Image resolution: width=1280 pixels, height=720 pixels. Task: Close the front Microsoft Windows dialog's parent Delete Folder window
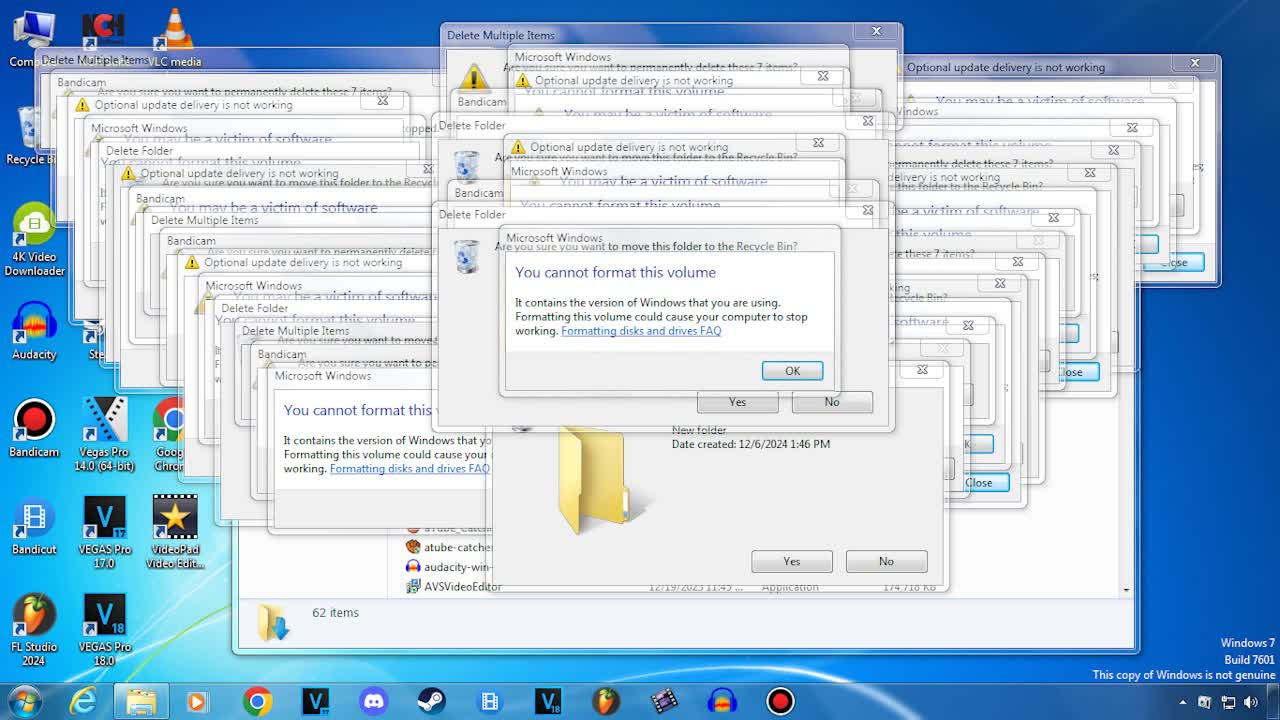(x=867, y=210)
